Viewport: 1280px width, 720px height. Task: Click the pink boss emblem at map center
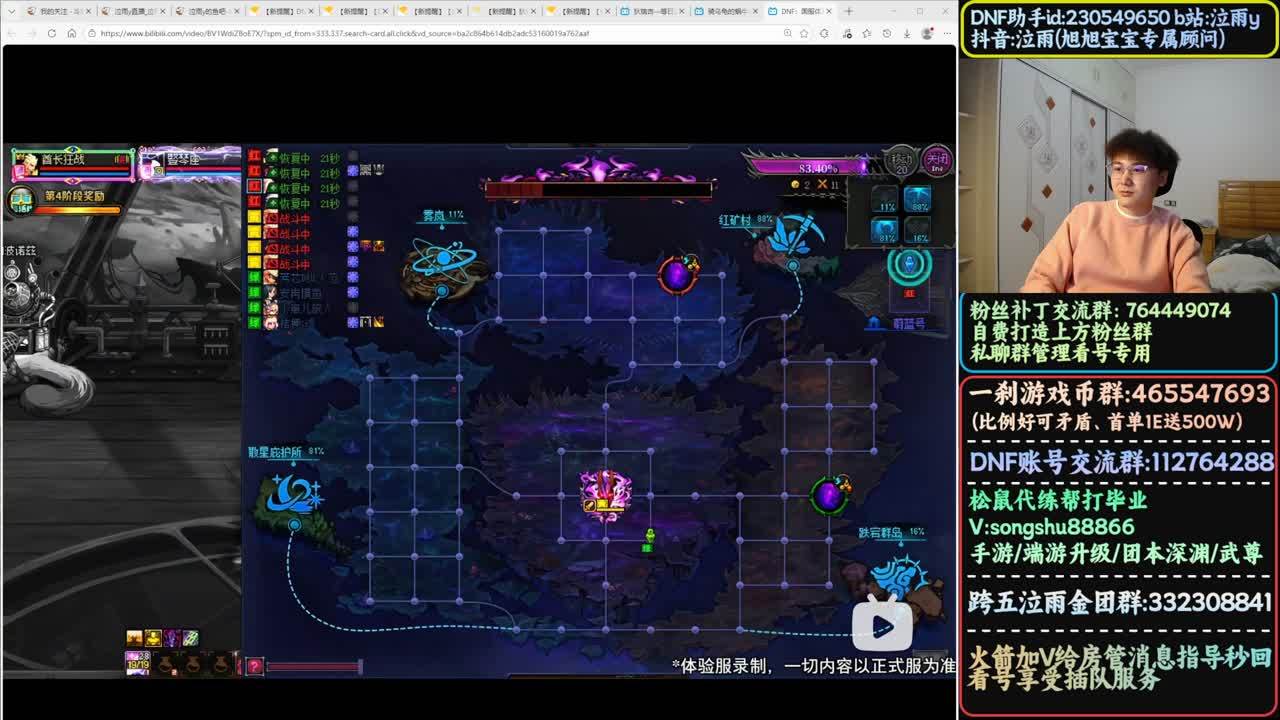point(606,491)
